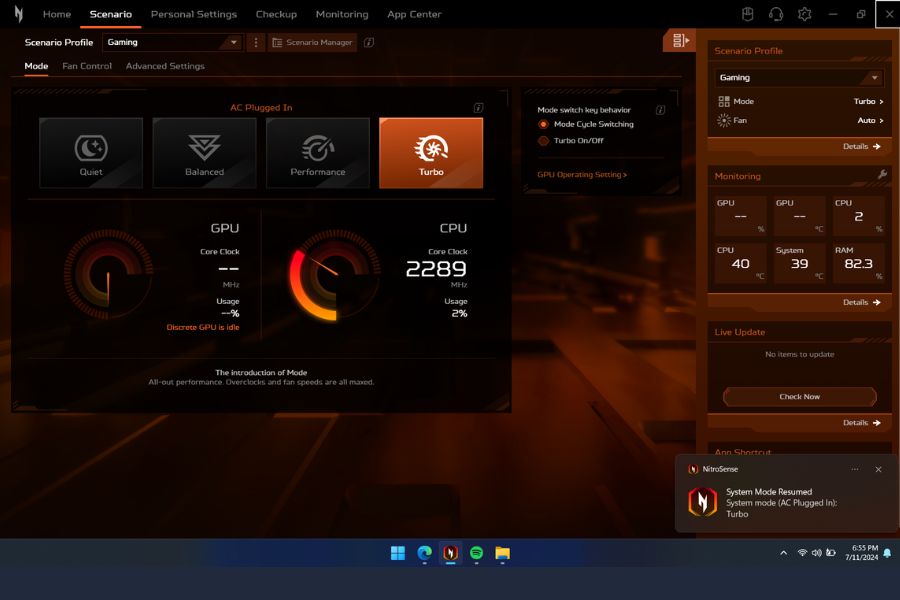The width and height of the screenshot is (900, 600).
Task: Click the Check Now update button
Action: coord(798,397)
